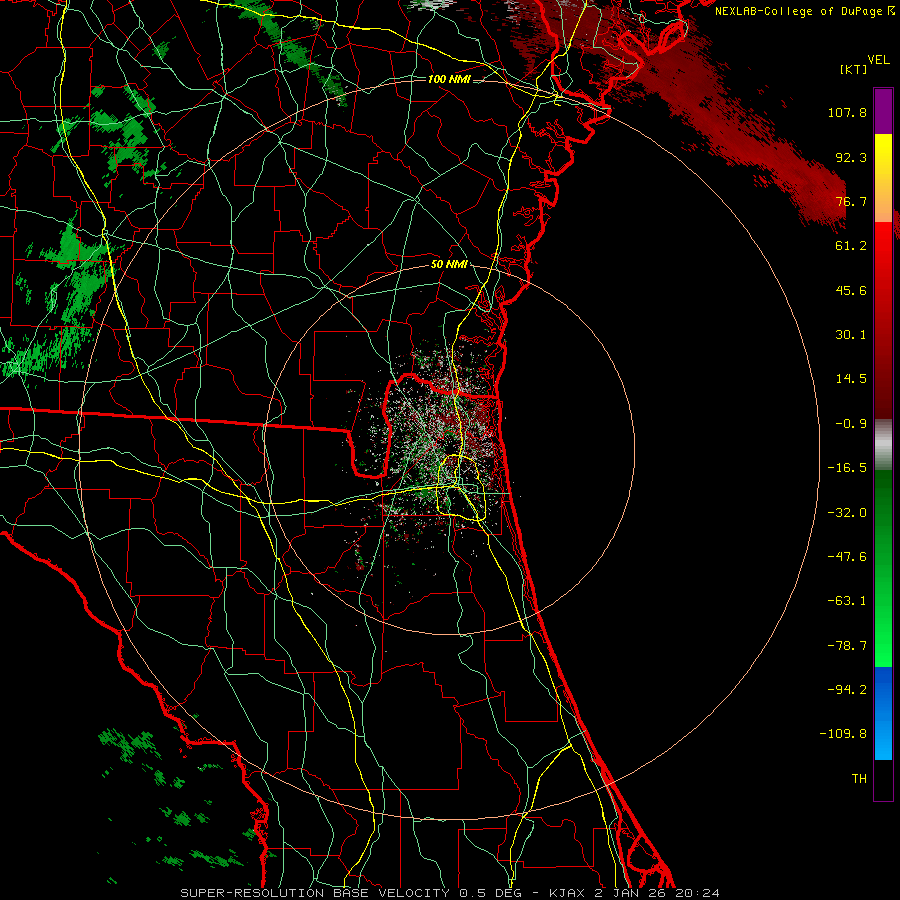The height and width of the screenshot is (900, 900).
Task: Click the 30.1 legend value
Action: [851, 335]
